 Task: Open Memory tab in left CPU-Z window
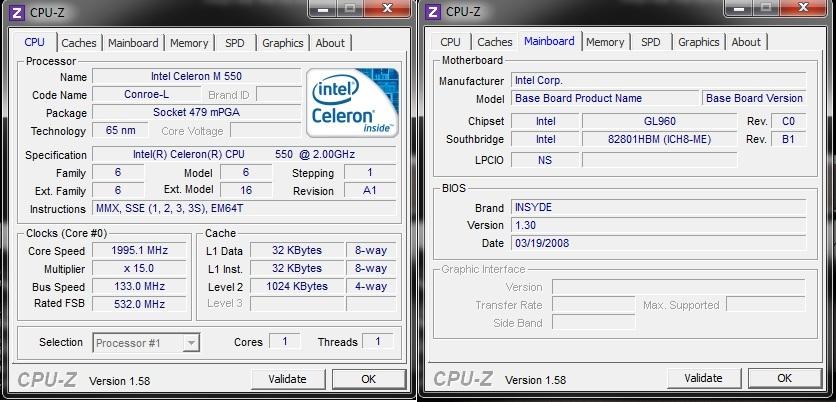[189, 43]
